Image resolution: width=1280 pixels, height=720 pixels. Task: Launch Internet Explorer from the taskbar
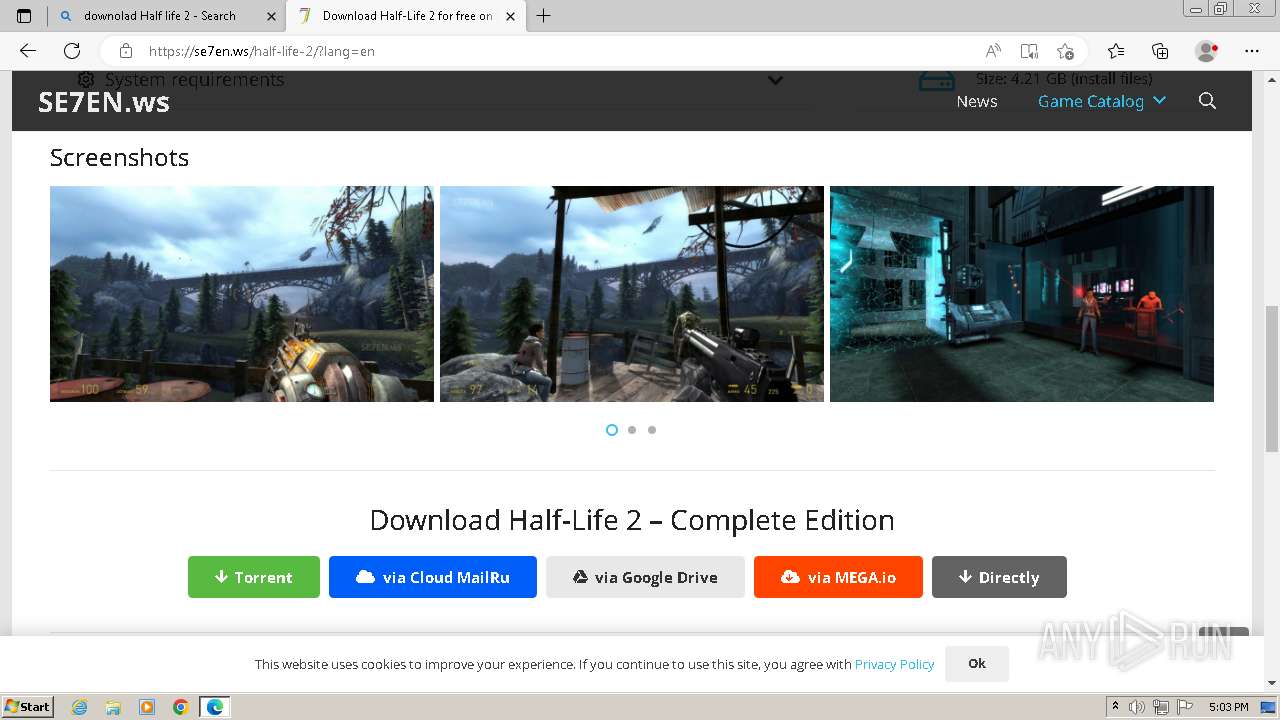click(80, 707)
